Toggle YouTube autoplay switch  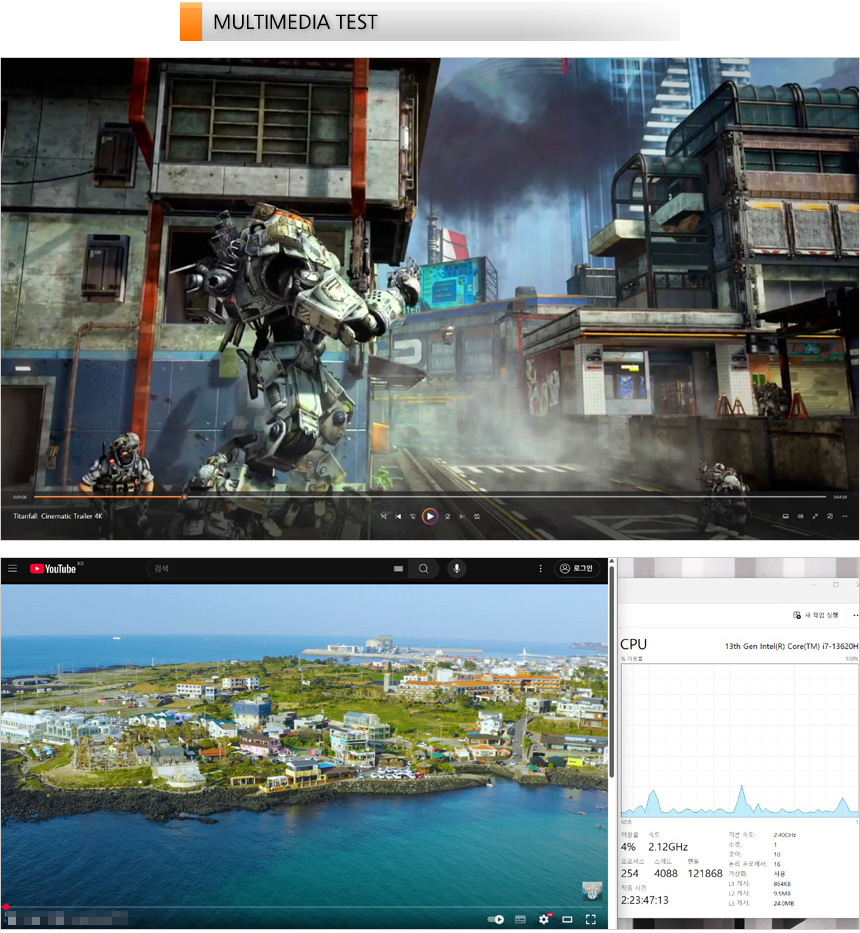496,919
